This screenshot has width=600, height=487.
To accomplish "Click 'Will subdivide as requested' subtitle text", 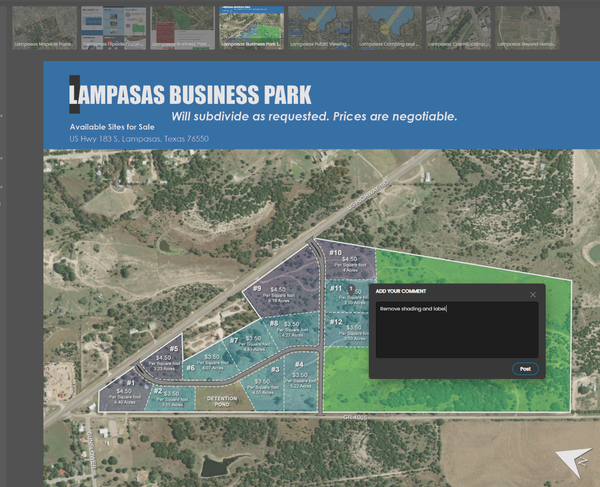I will [314, 116].
